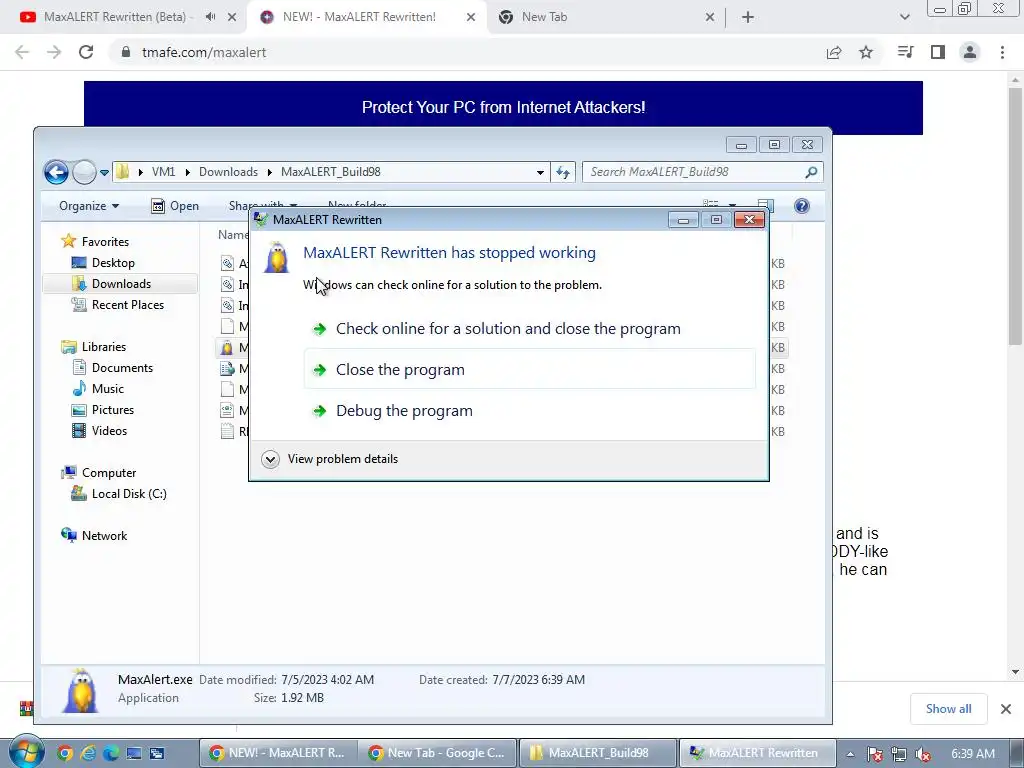
Task: Open the Music library
Action: (107, 389)
